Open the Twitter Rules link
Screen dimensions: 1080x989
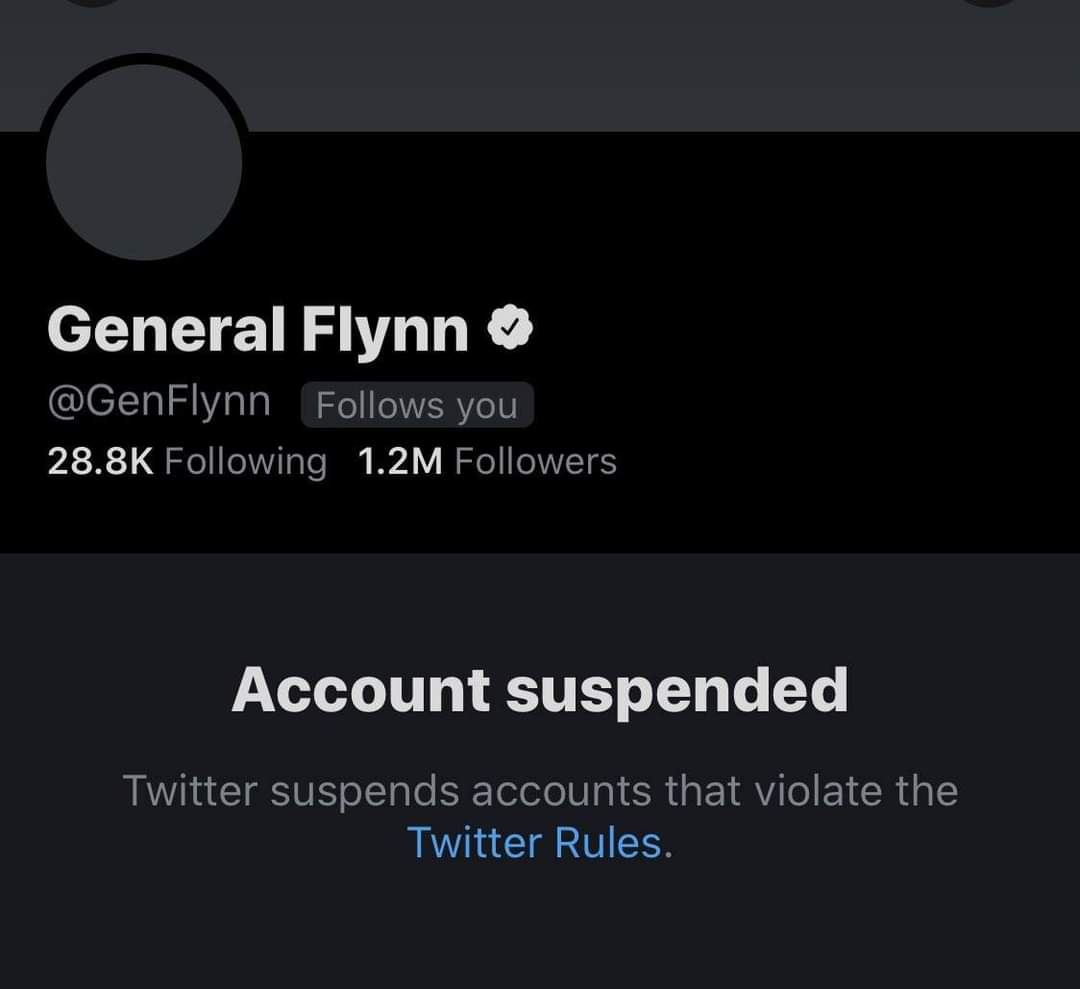(x=534, y=843)
